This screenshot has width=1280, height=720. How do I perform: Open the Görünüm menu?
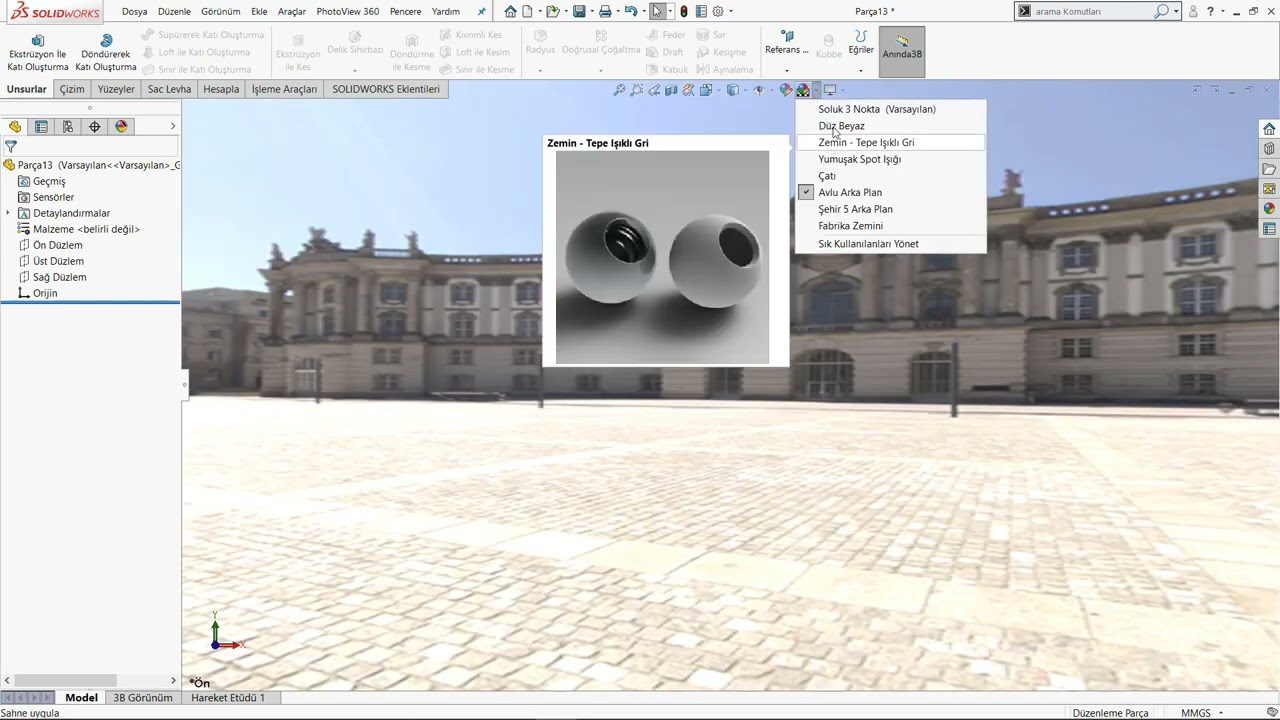(221, 12)
